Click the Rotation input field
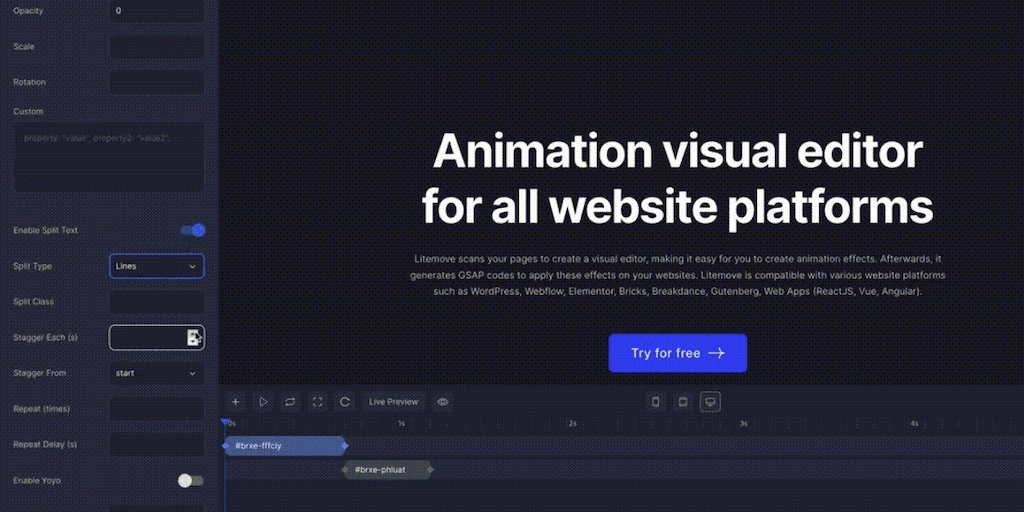Screen dimensions: 1024x512 pos(157,82)
